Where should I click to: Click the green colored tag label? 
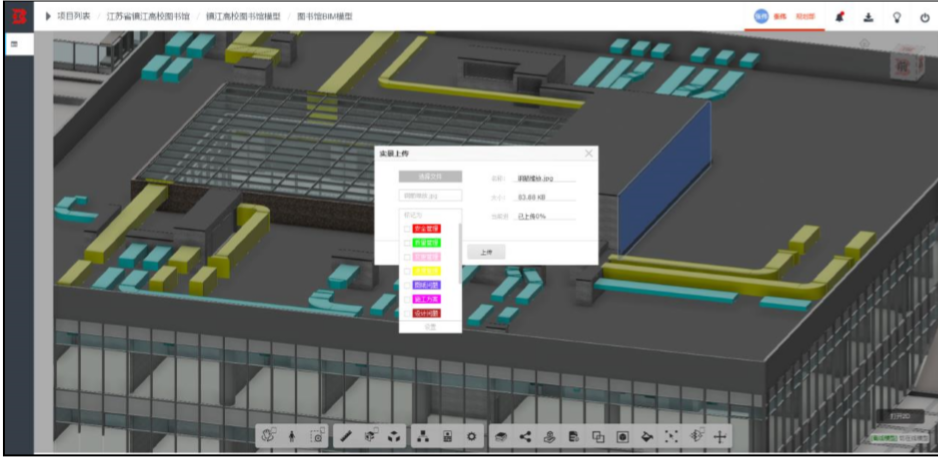click(427, 243)
